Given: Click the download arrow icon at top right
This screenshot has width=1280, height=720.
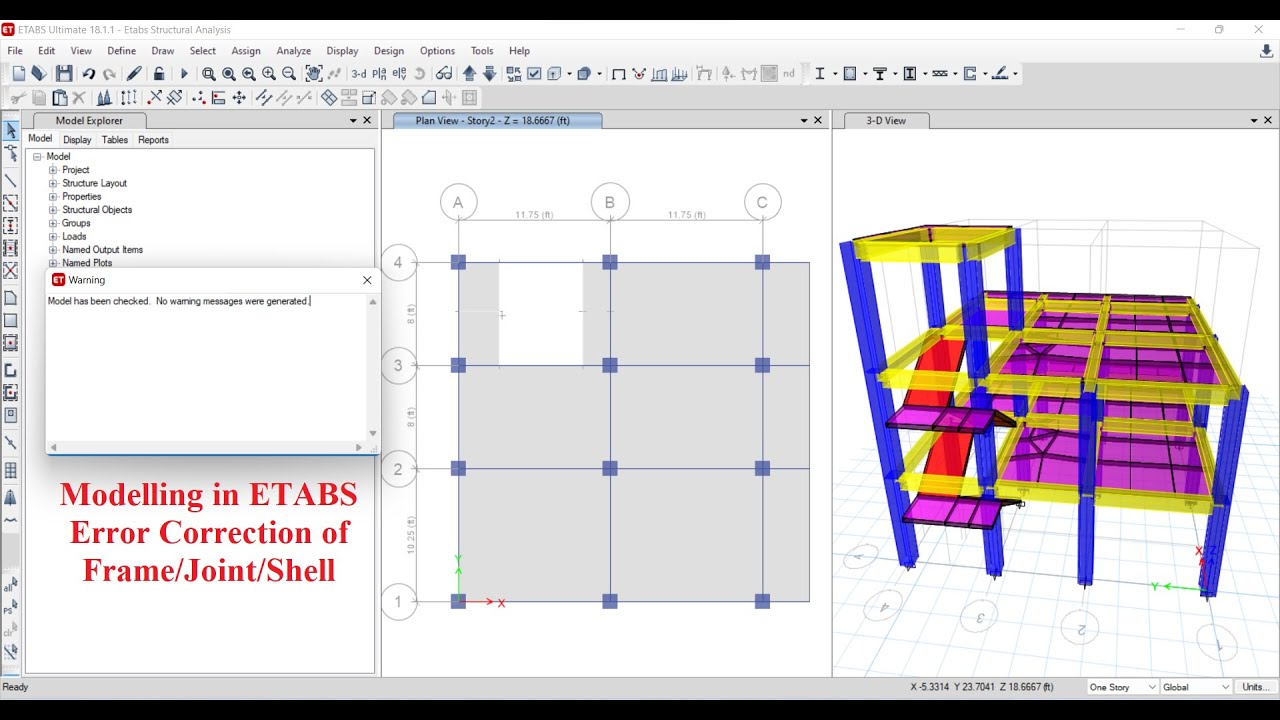Looking at the screenshot, I should click(1267, 51).
